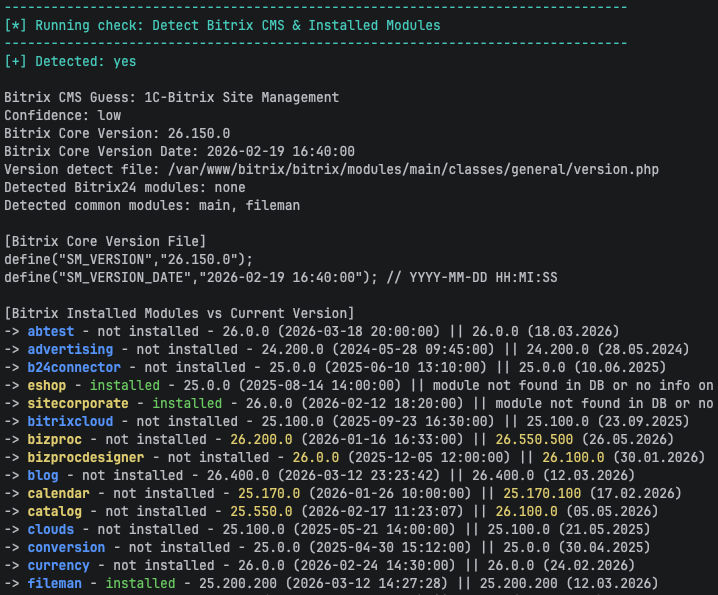Click the date (28.05.2024) in advertising row

(643, 349)
